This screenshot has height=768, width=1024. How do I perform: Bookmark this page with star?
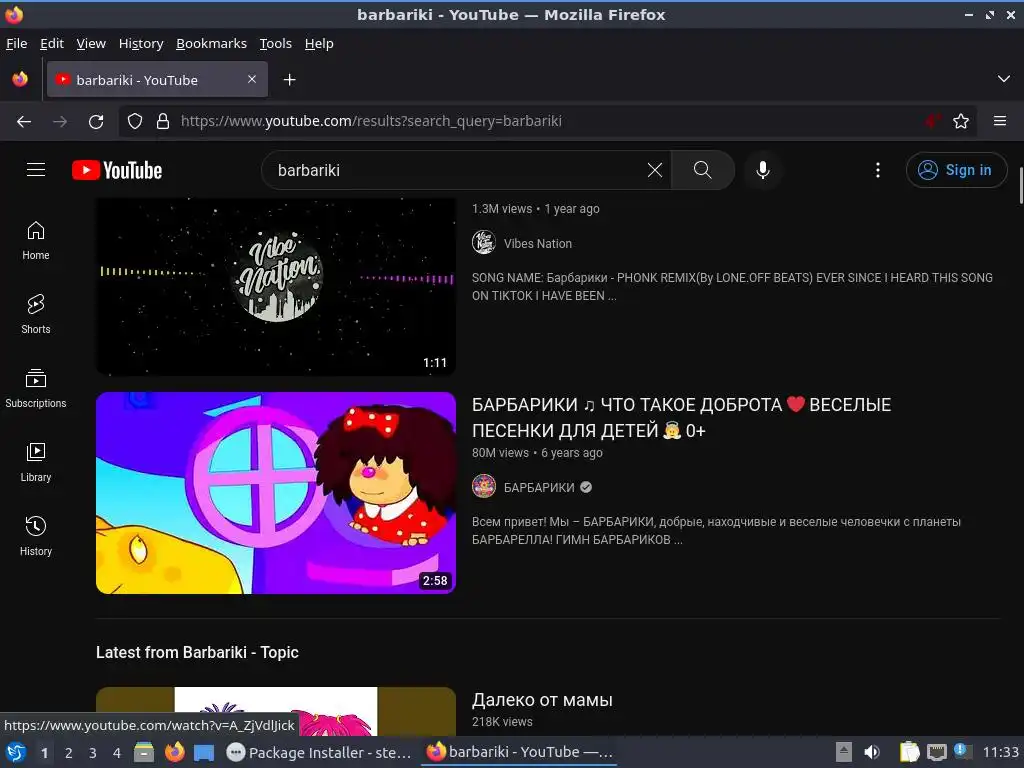point(961,121)
